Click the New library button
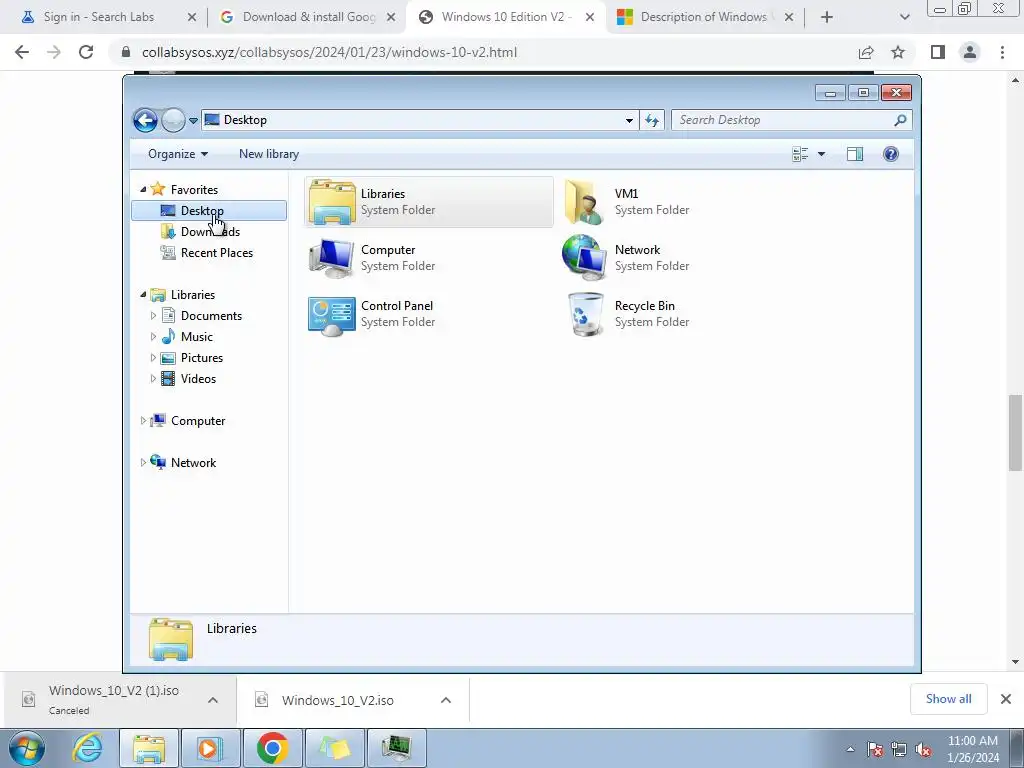The width and height of the screenshot is (1024, 768). click(x=268, y=154)
